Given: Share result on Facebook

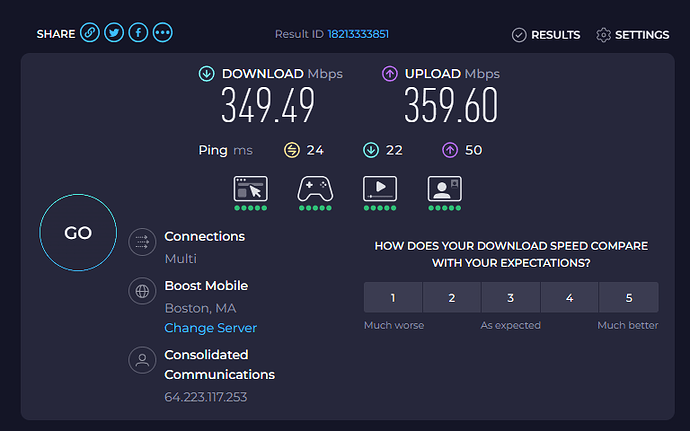Looking at the screenshot, I should 138,33.
